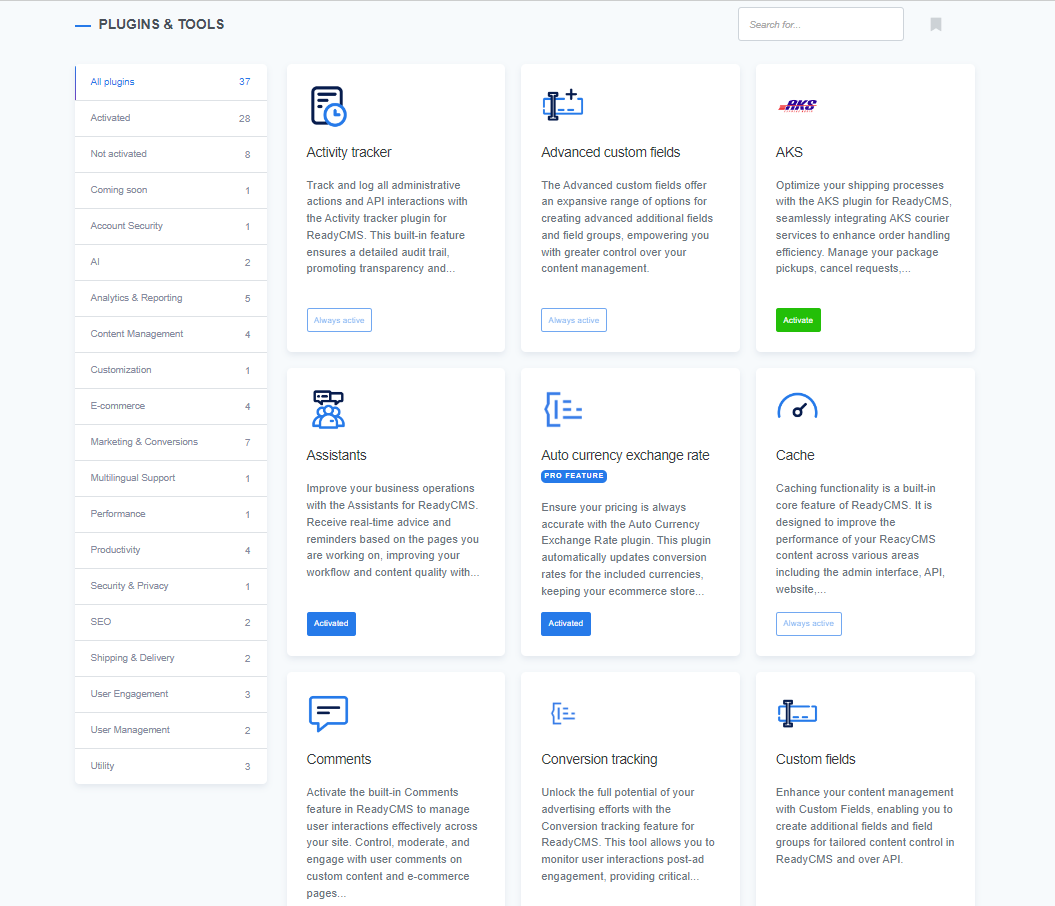The image size is (1055, 906).
Task: Click count 28 beside Activated
Action: (x=245, y=118)
